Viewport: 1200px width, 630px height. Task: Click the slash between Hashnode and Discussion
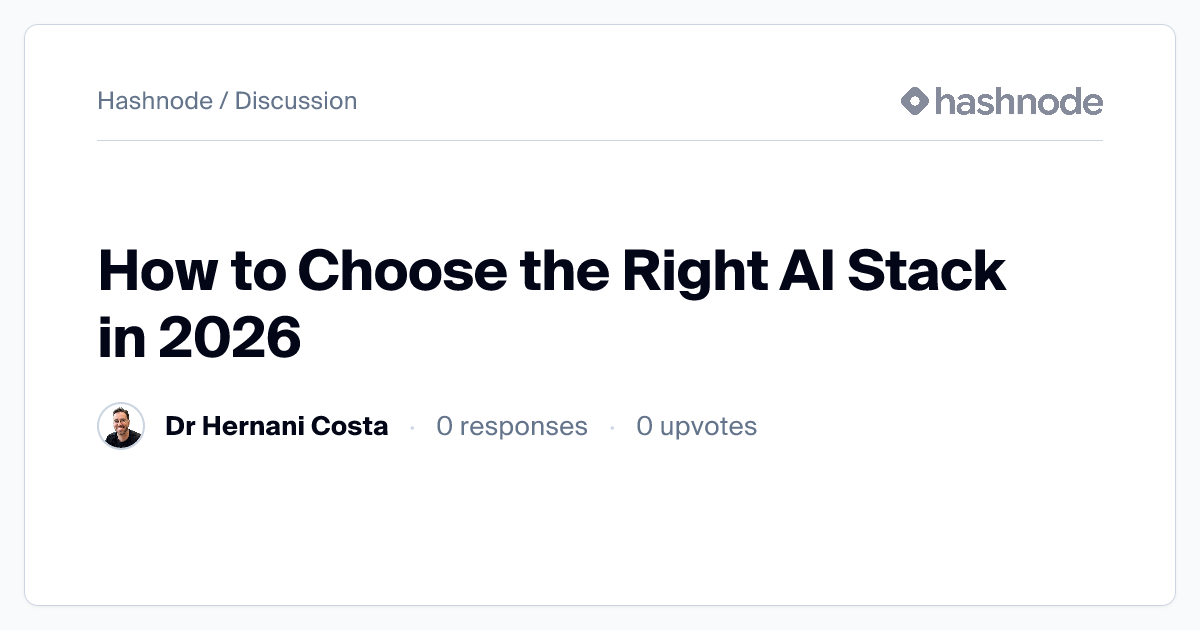pos(224,101)
